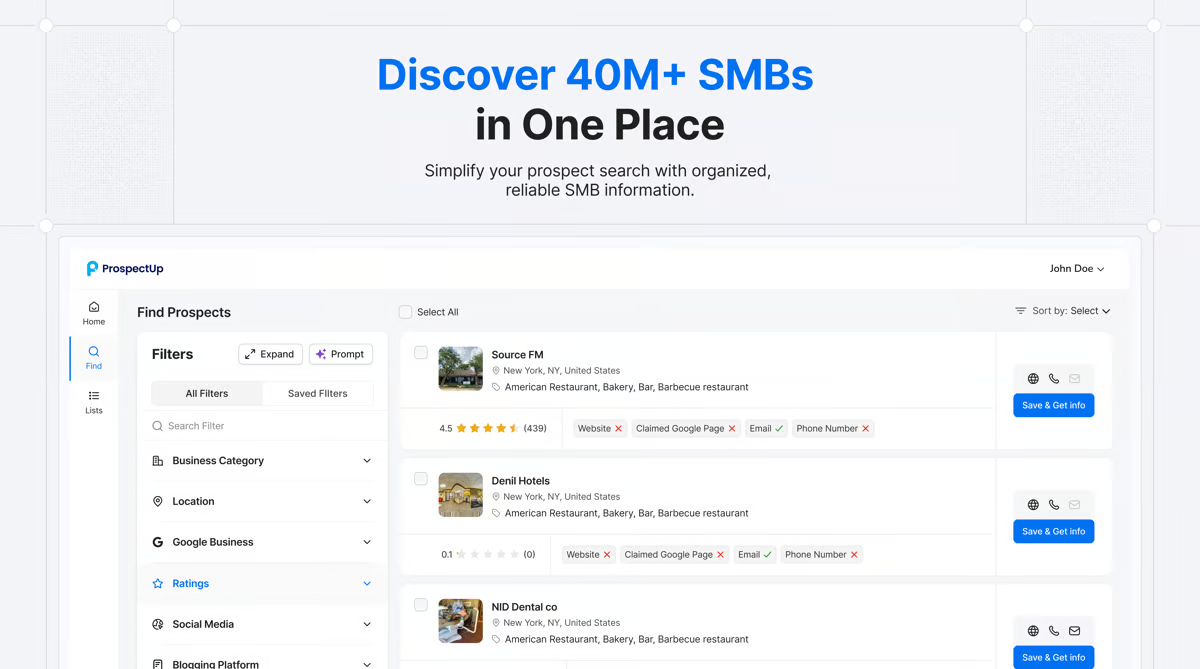Click the website globe icon for NID Dental co
The image size is (1200, 669).
(x=1033, y=631)
